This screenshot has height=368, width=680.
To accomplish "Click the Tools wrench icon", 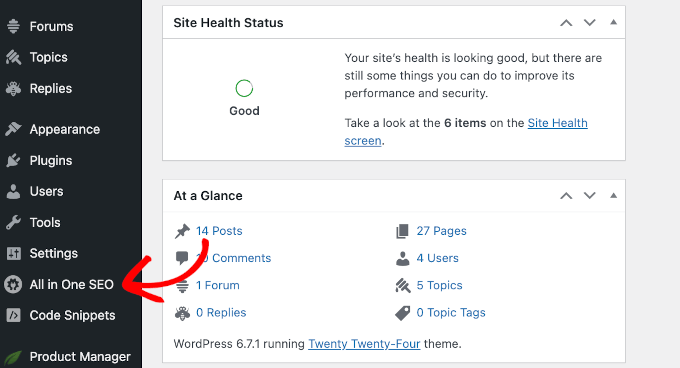I will 13,222.
